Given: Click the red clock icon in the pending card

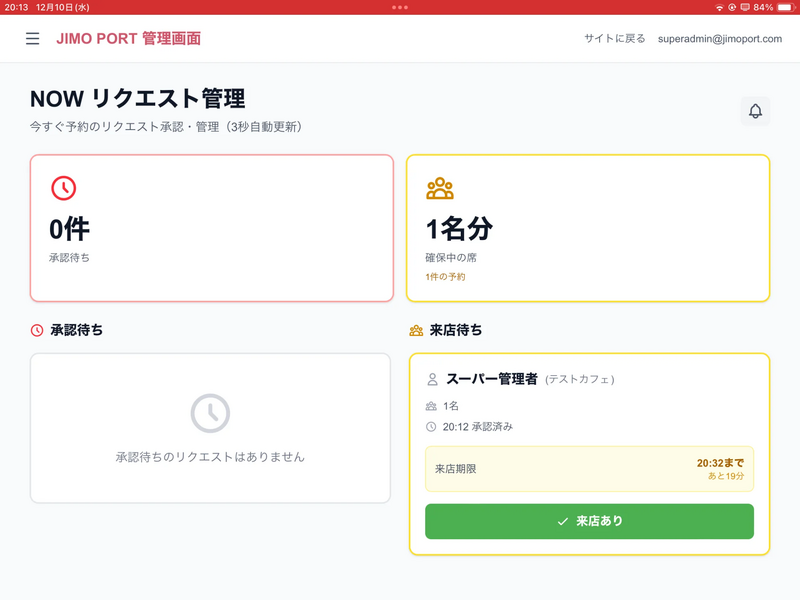Looking at the screenshot, I should click(63, 188).
